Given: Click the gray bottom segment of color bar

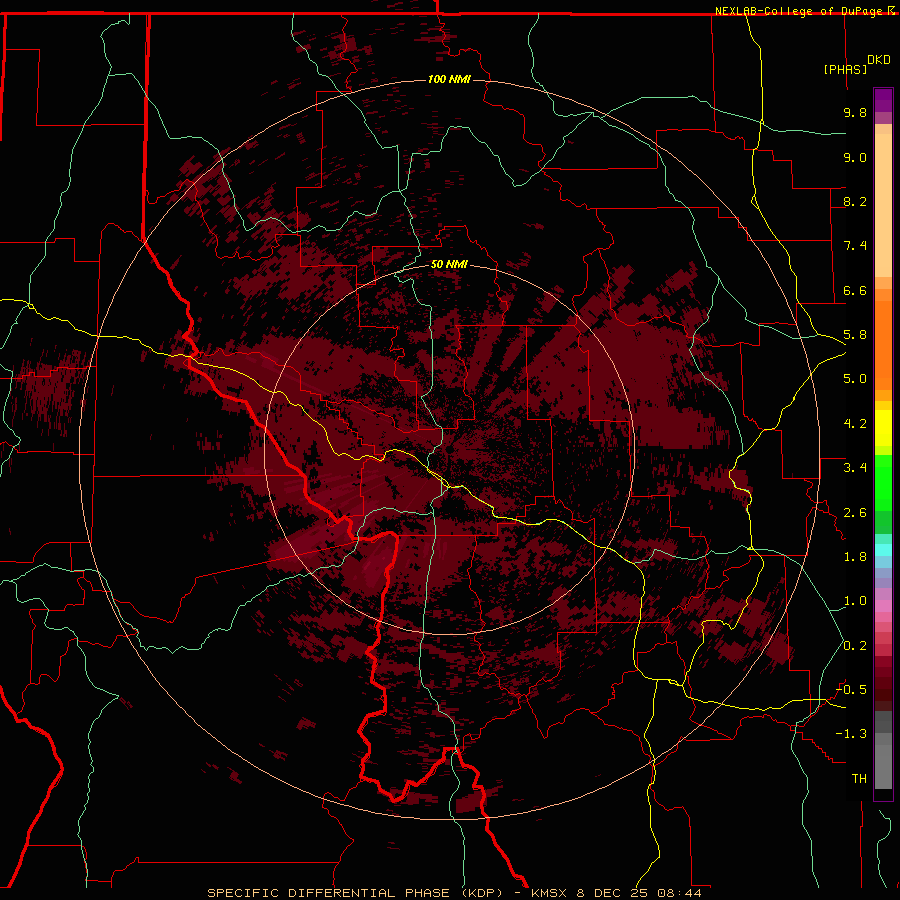Looking at the screenshot, I should 883,767.
